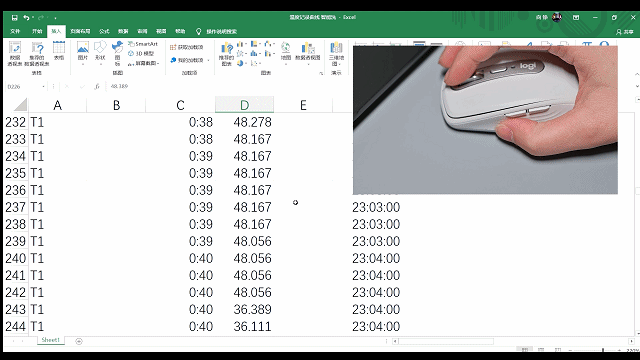Insert a hierarchy chart
Viewport: 640px width, 360px height.
[x=255, y=44]
